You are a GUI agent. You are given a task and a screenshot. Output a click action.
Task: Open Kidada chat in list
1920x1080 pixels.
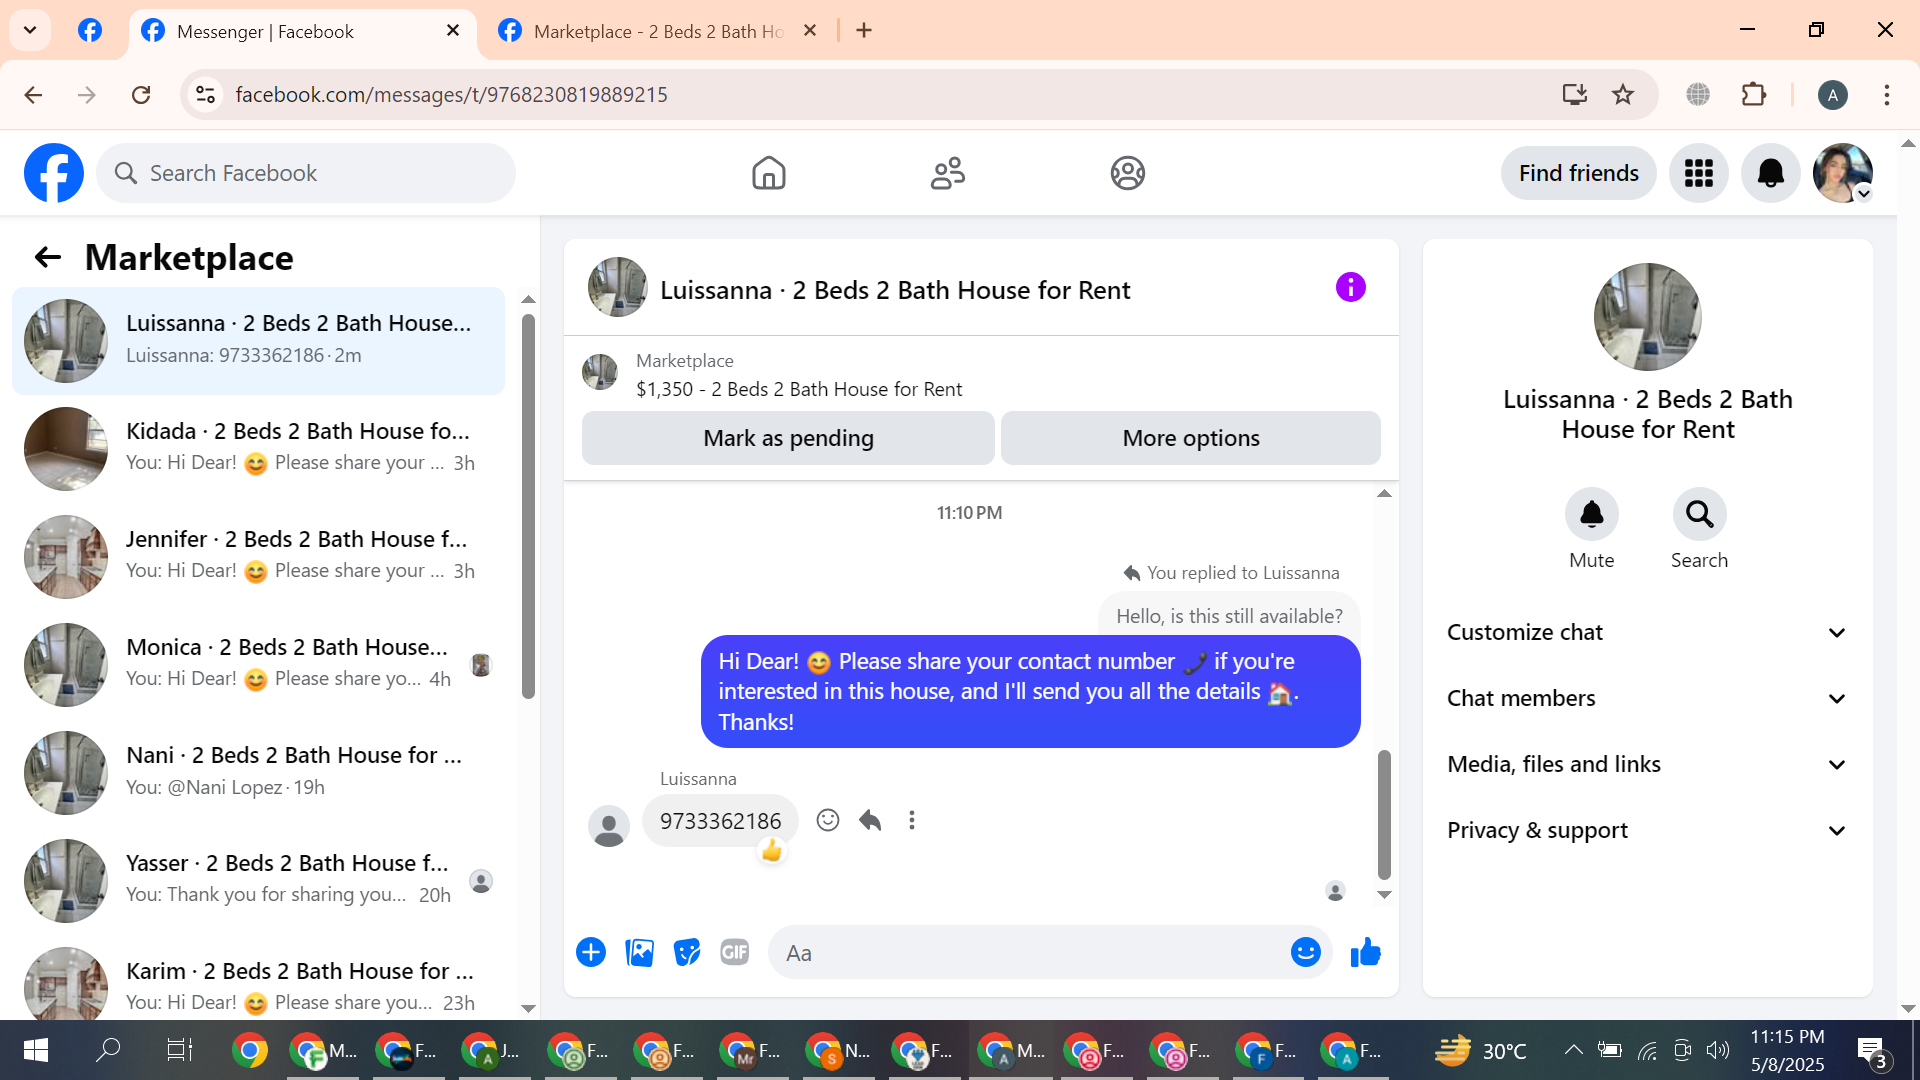coord(258,448)
